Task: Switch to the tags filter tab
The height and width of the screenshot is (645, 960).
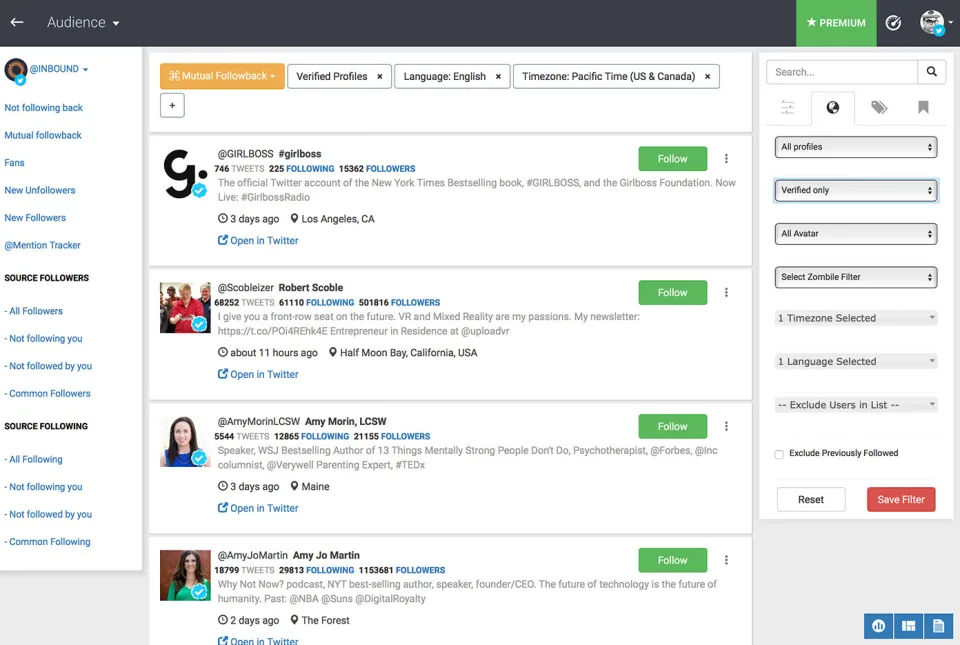Action: coord(879,108)
